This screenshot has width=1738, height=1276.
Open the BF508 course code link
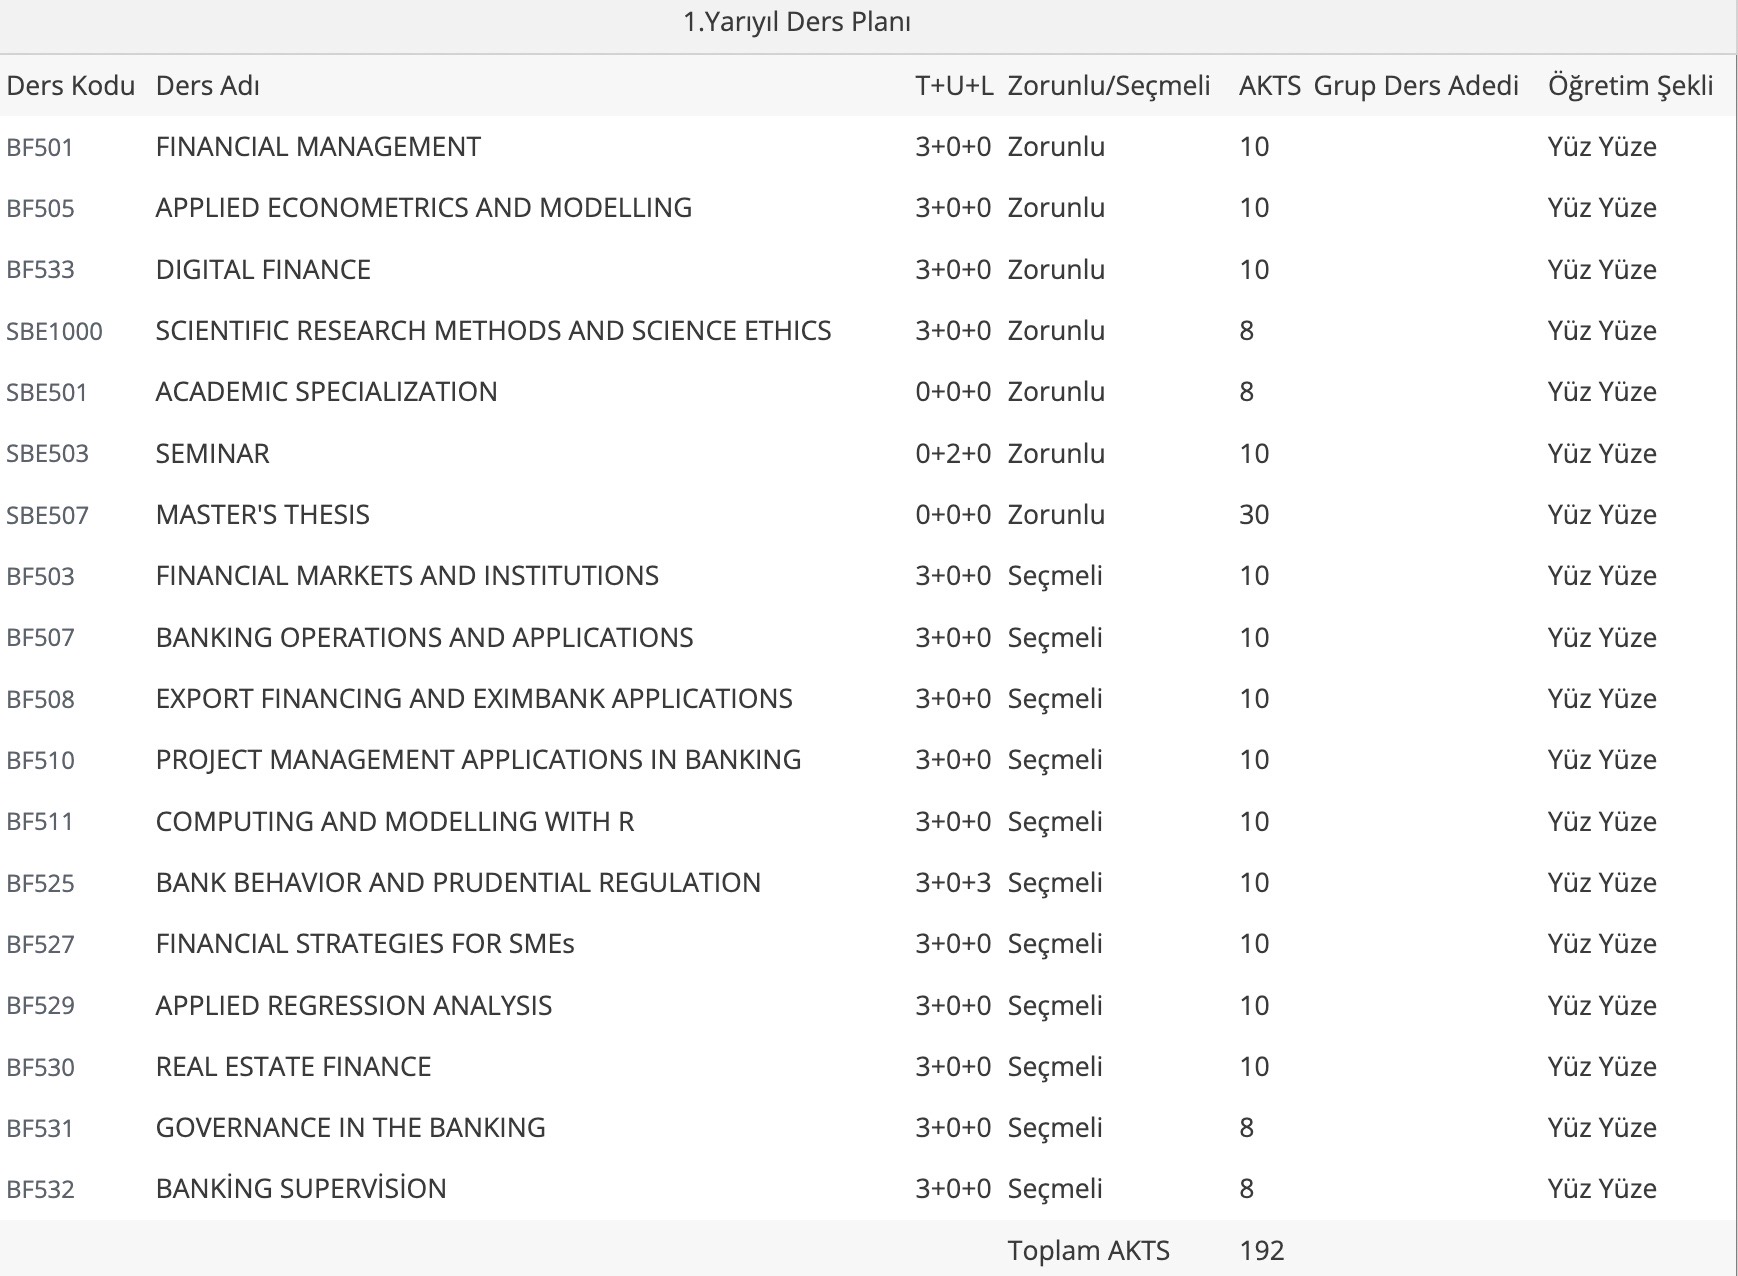click(x=40, y=700)
